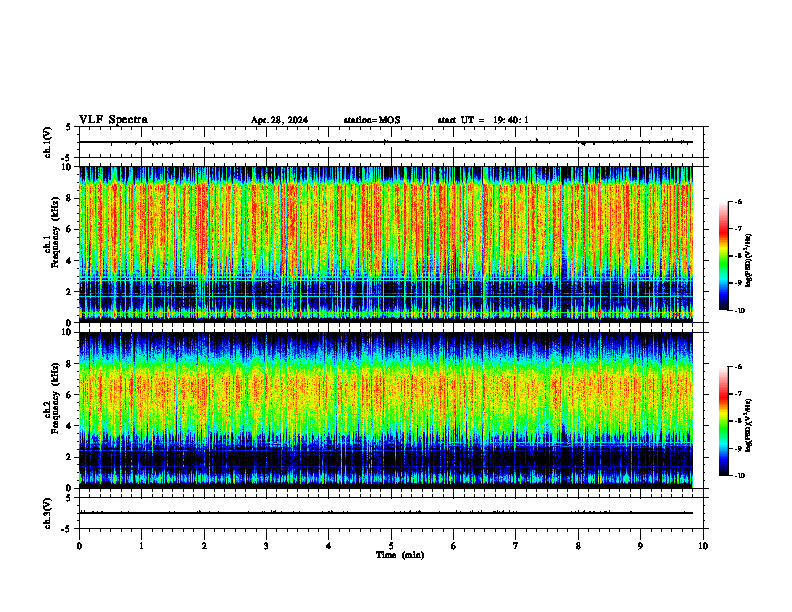Screen dimensions: 792x612
Task: Click the "-6" label on ch.1 colorbar
Action: [x=738, y=201]
